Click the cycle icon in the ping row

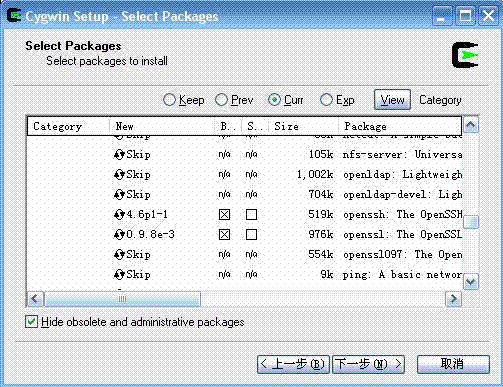(x=119, y=275)
